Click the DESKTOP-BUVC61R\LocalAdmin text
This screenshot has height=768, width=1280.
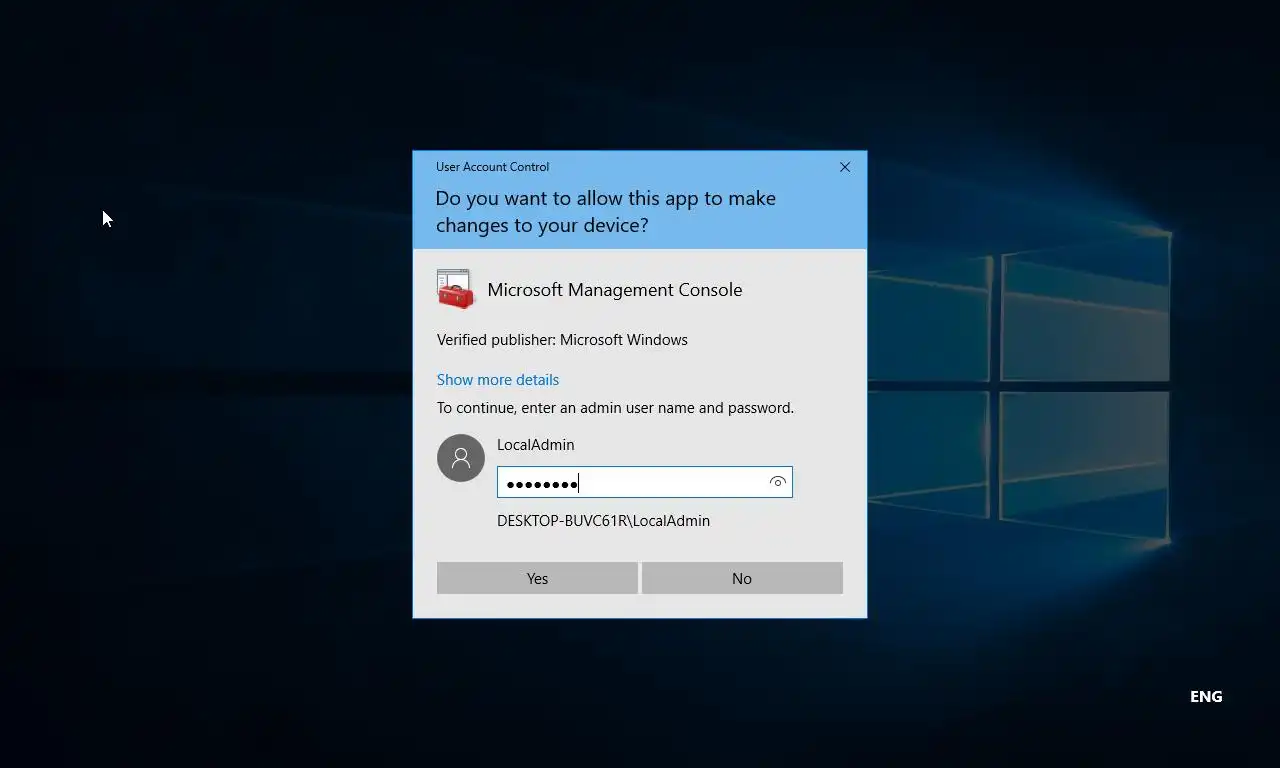(603, 521)
